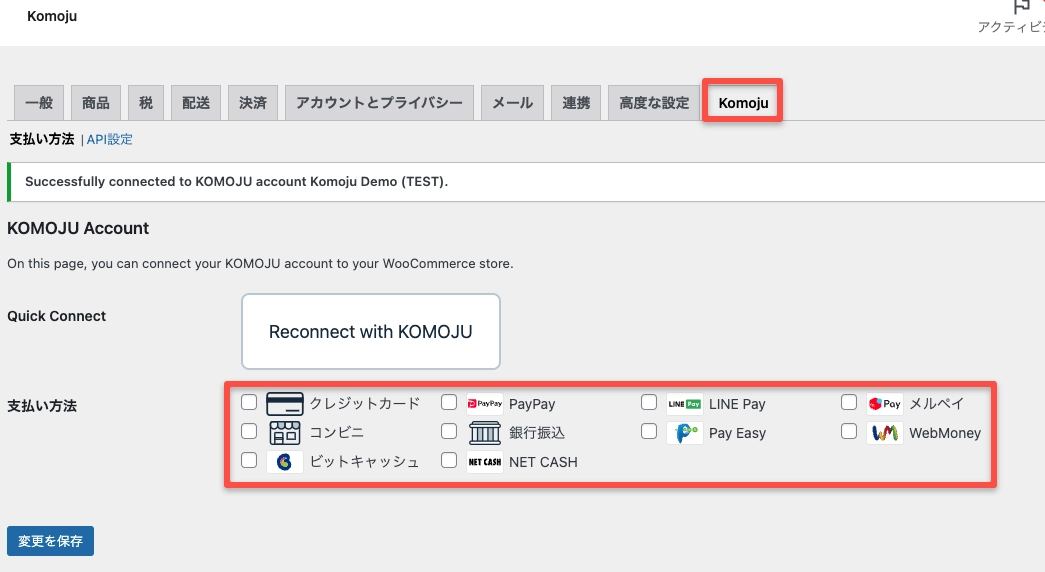
Task: Click the Pay Easy label text
Action: click(737, 433)
